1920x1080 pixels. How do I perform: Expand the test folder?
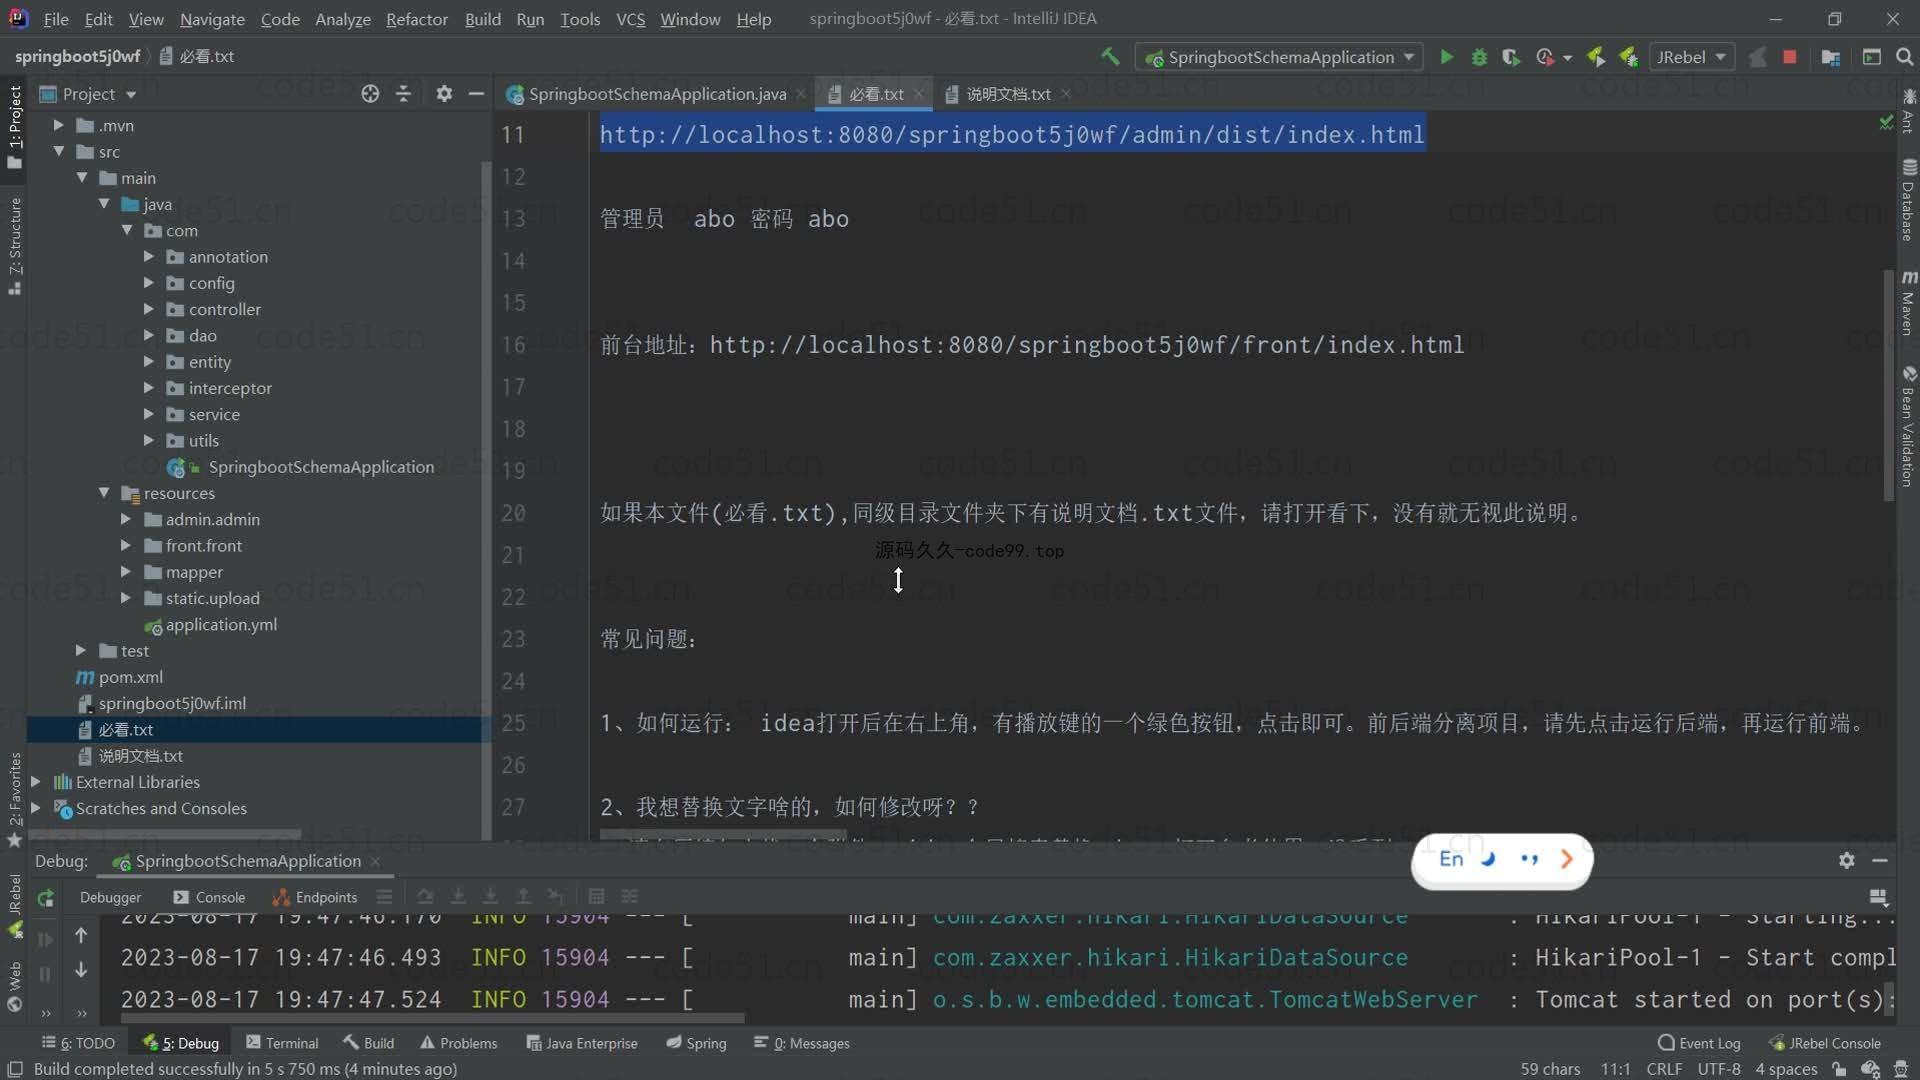[x=81, y=650]
